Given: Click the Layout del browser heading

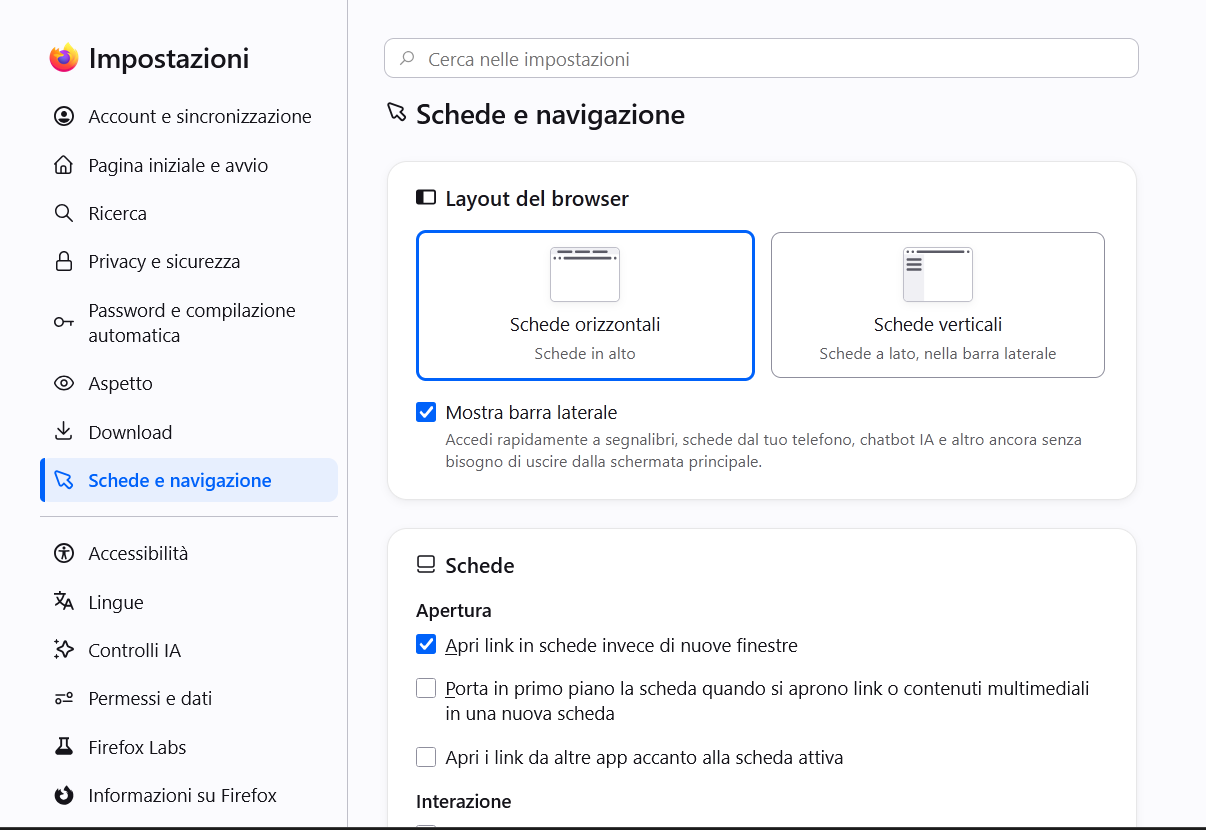Looking at the screenshot, I should pos(537,199).
